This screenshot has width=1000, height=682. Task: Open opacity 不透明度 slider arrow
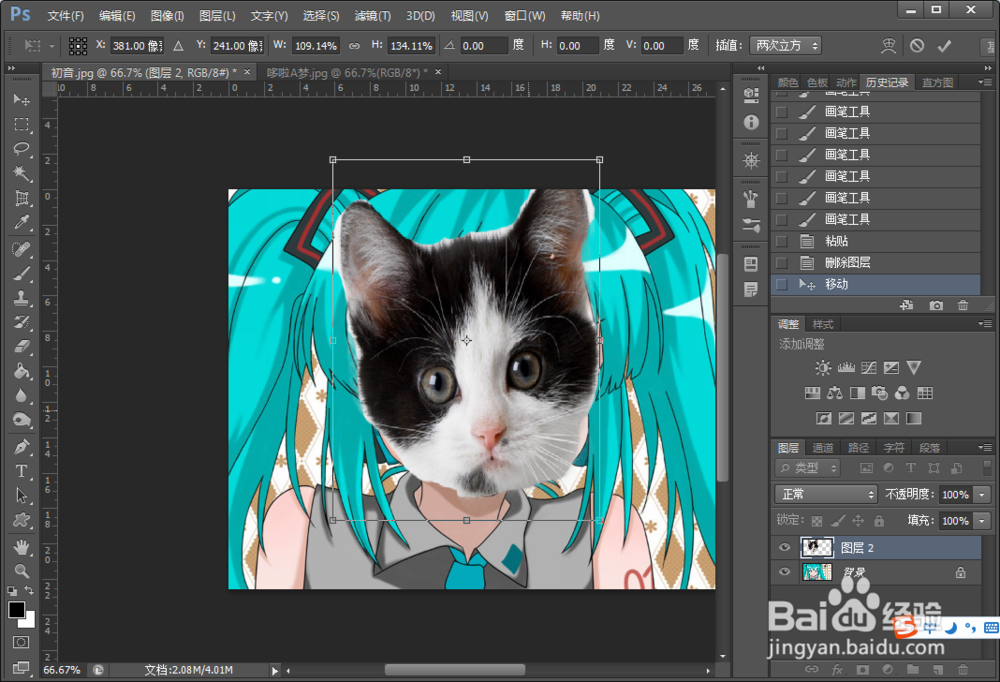(982, 494)
